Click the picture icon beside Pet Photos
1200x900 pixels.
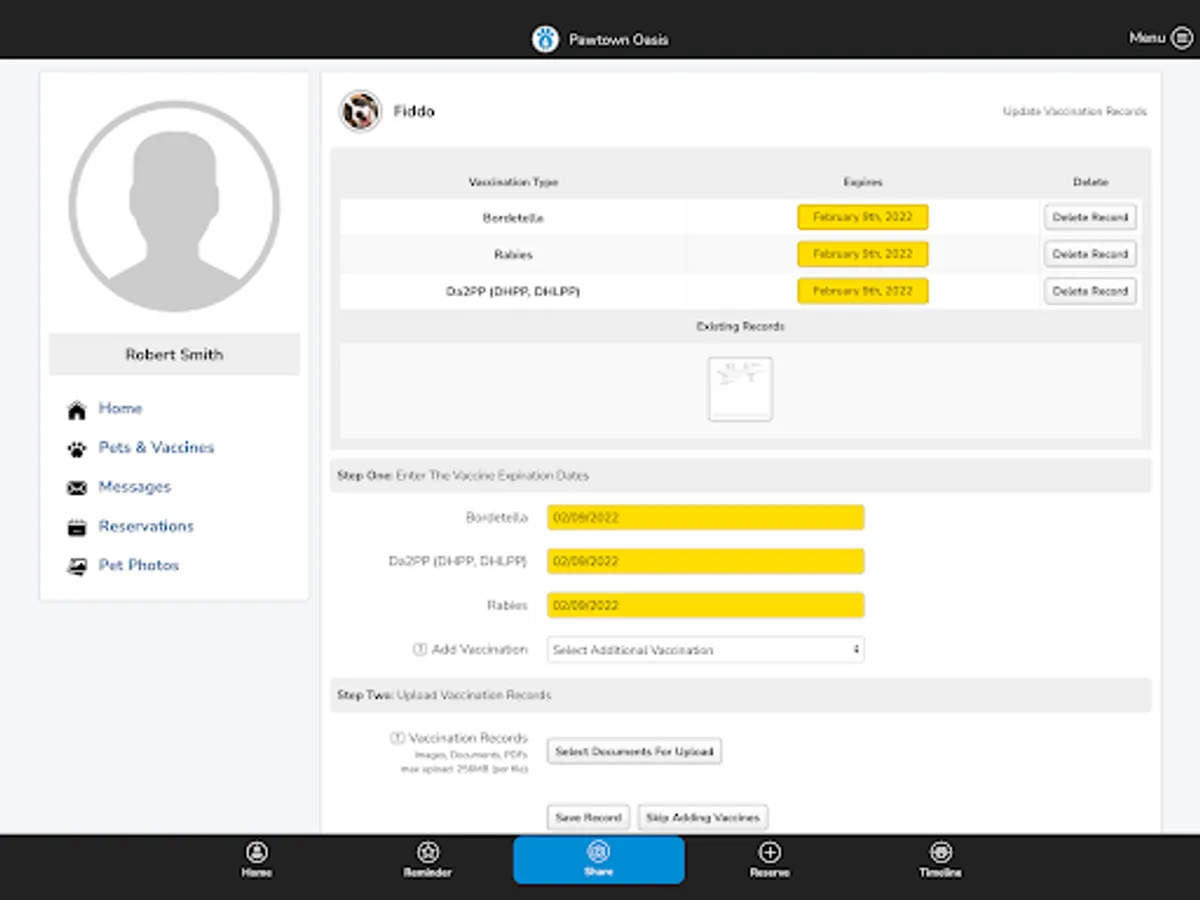pos(77,566)
